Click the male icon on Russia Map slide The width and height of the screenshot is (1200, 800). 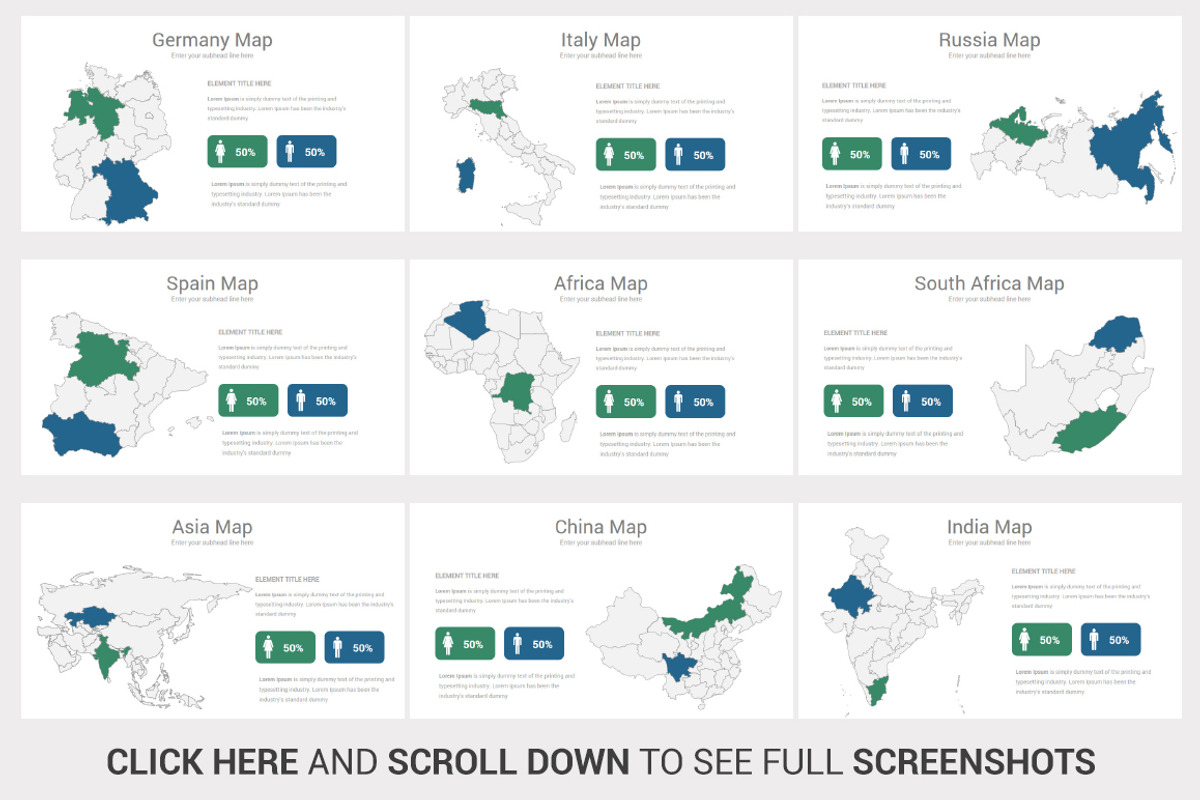point(905,154)
